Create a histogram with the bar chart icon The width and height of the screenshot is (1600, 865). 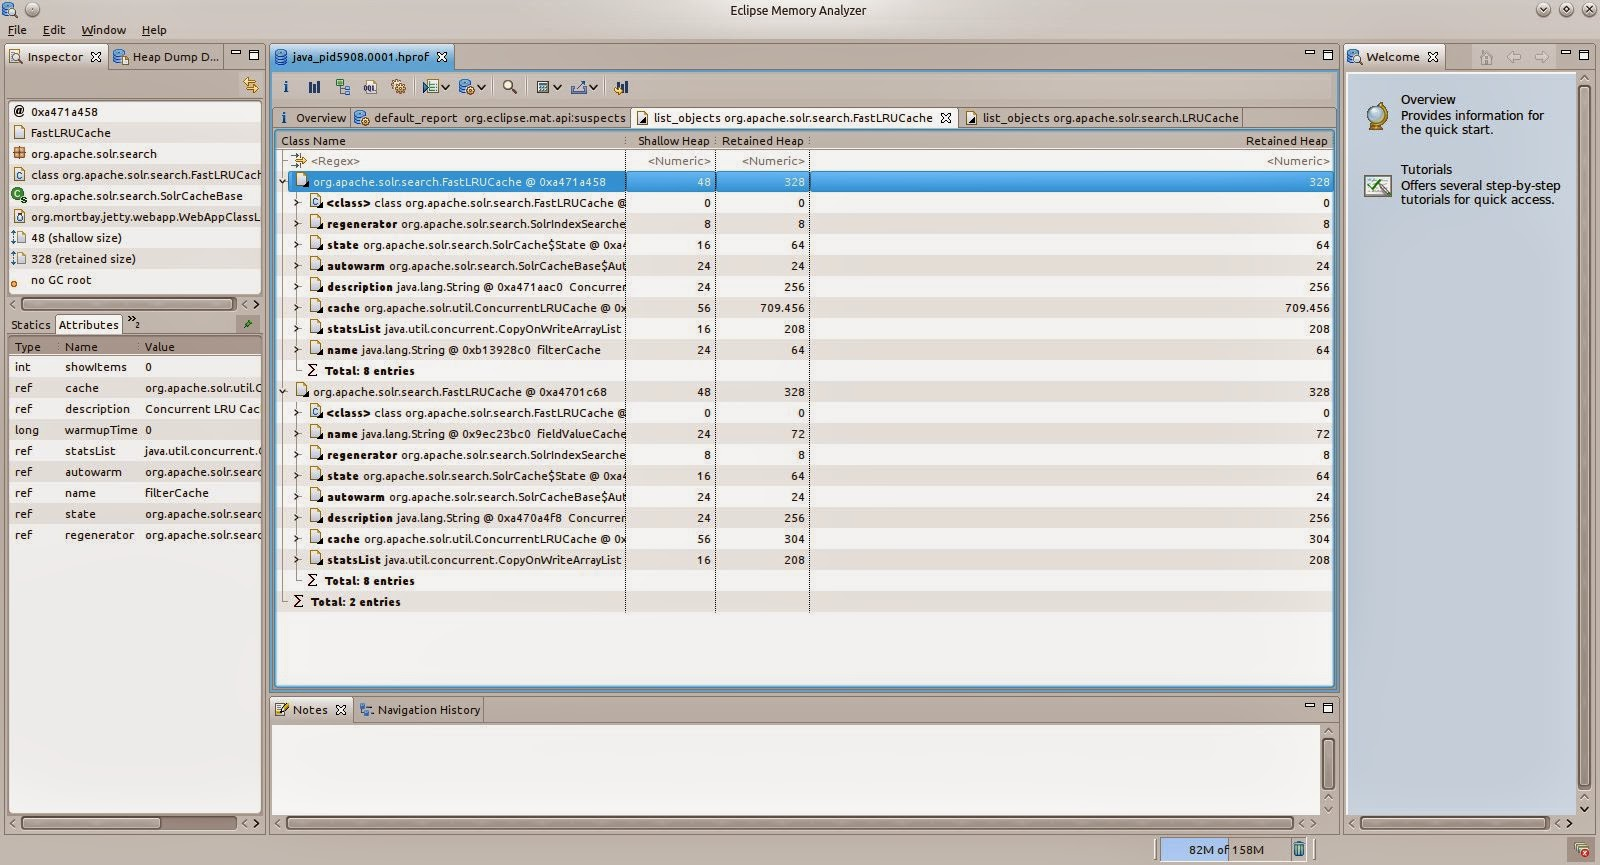[x=314, y=87]
